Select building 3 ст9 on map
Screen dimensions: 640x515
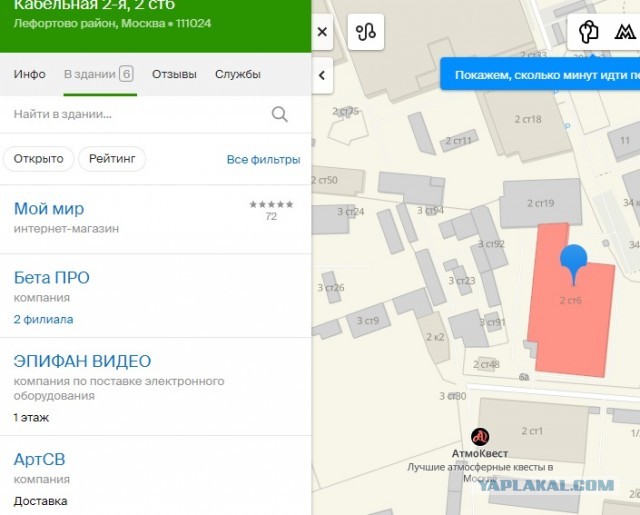pos(368,320)
